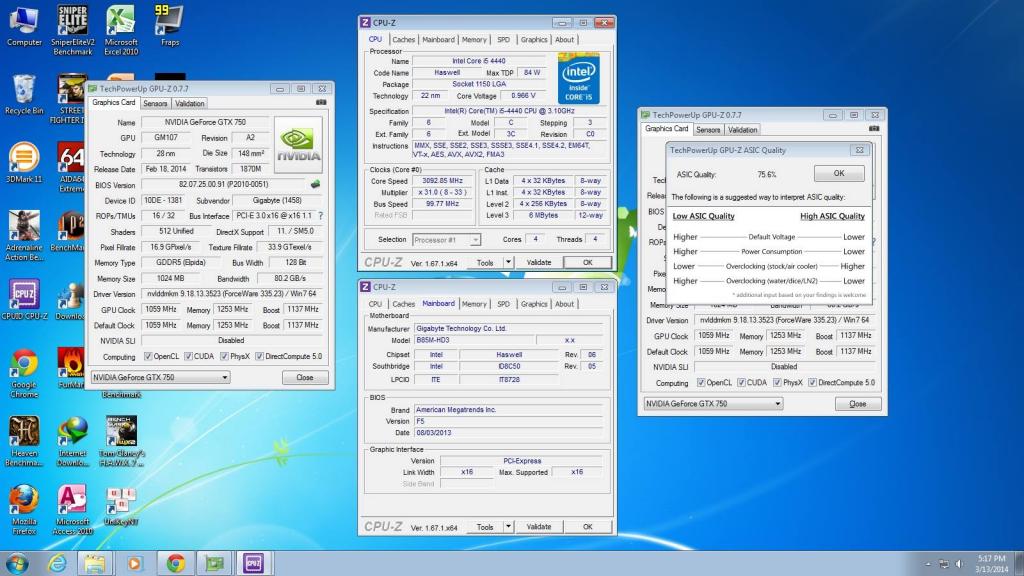Launch CPUID CPU-Z desktop shortcut
This screenshot has width=1024, height=576.
pos(24,300)
